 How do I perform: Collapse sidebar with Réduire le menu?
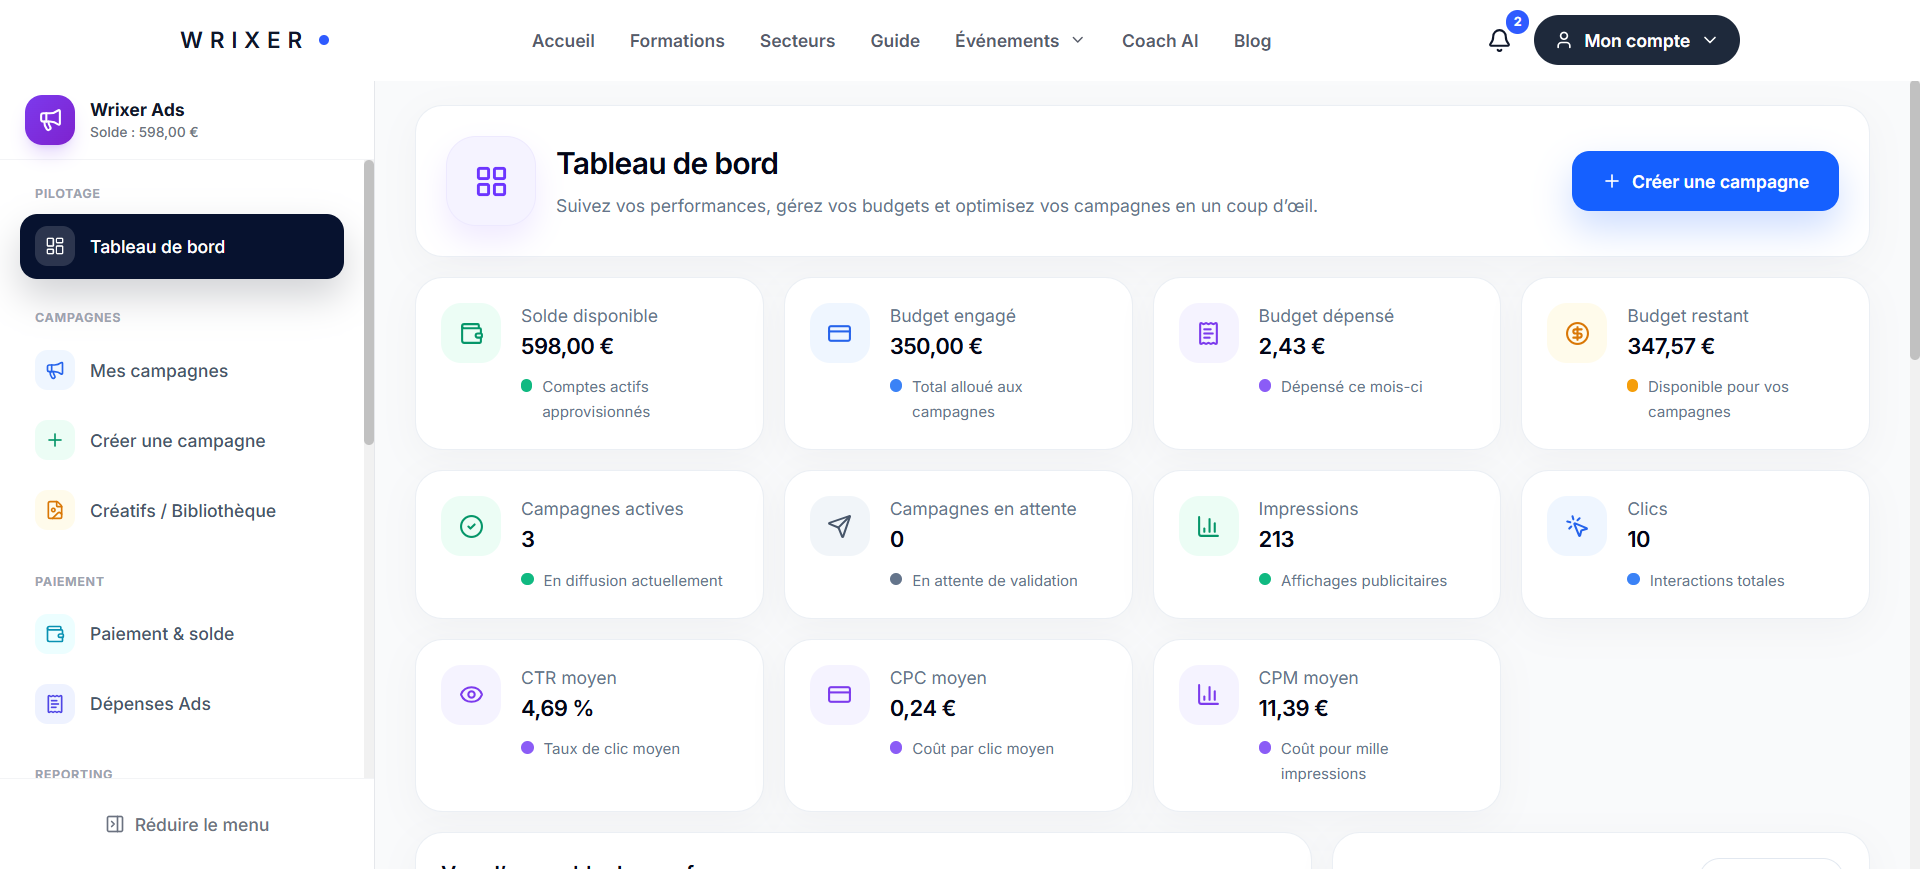187,825
